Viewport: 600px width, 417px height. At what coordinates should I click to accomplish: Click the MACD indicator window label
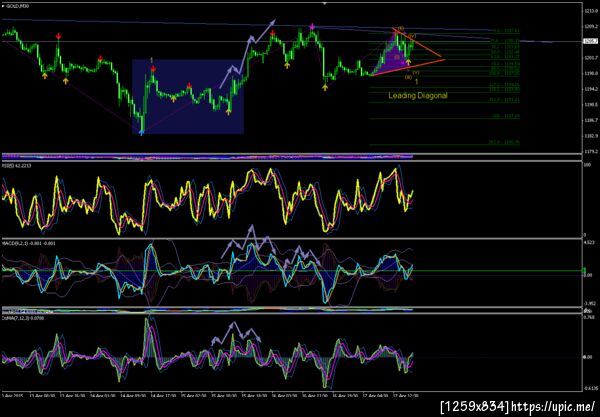29,243
